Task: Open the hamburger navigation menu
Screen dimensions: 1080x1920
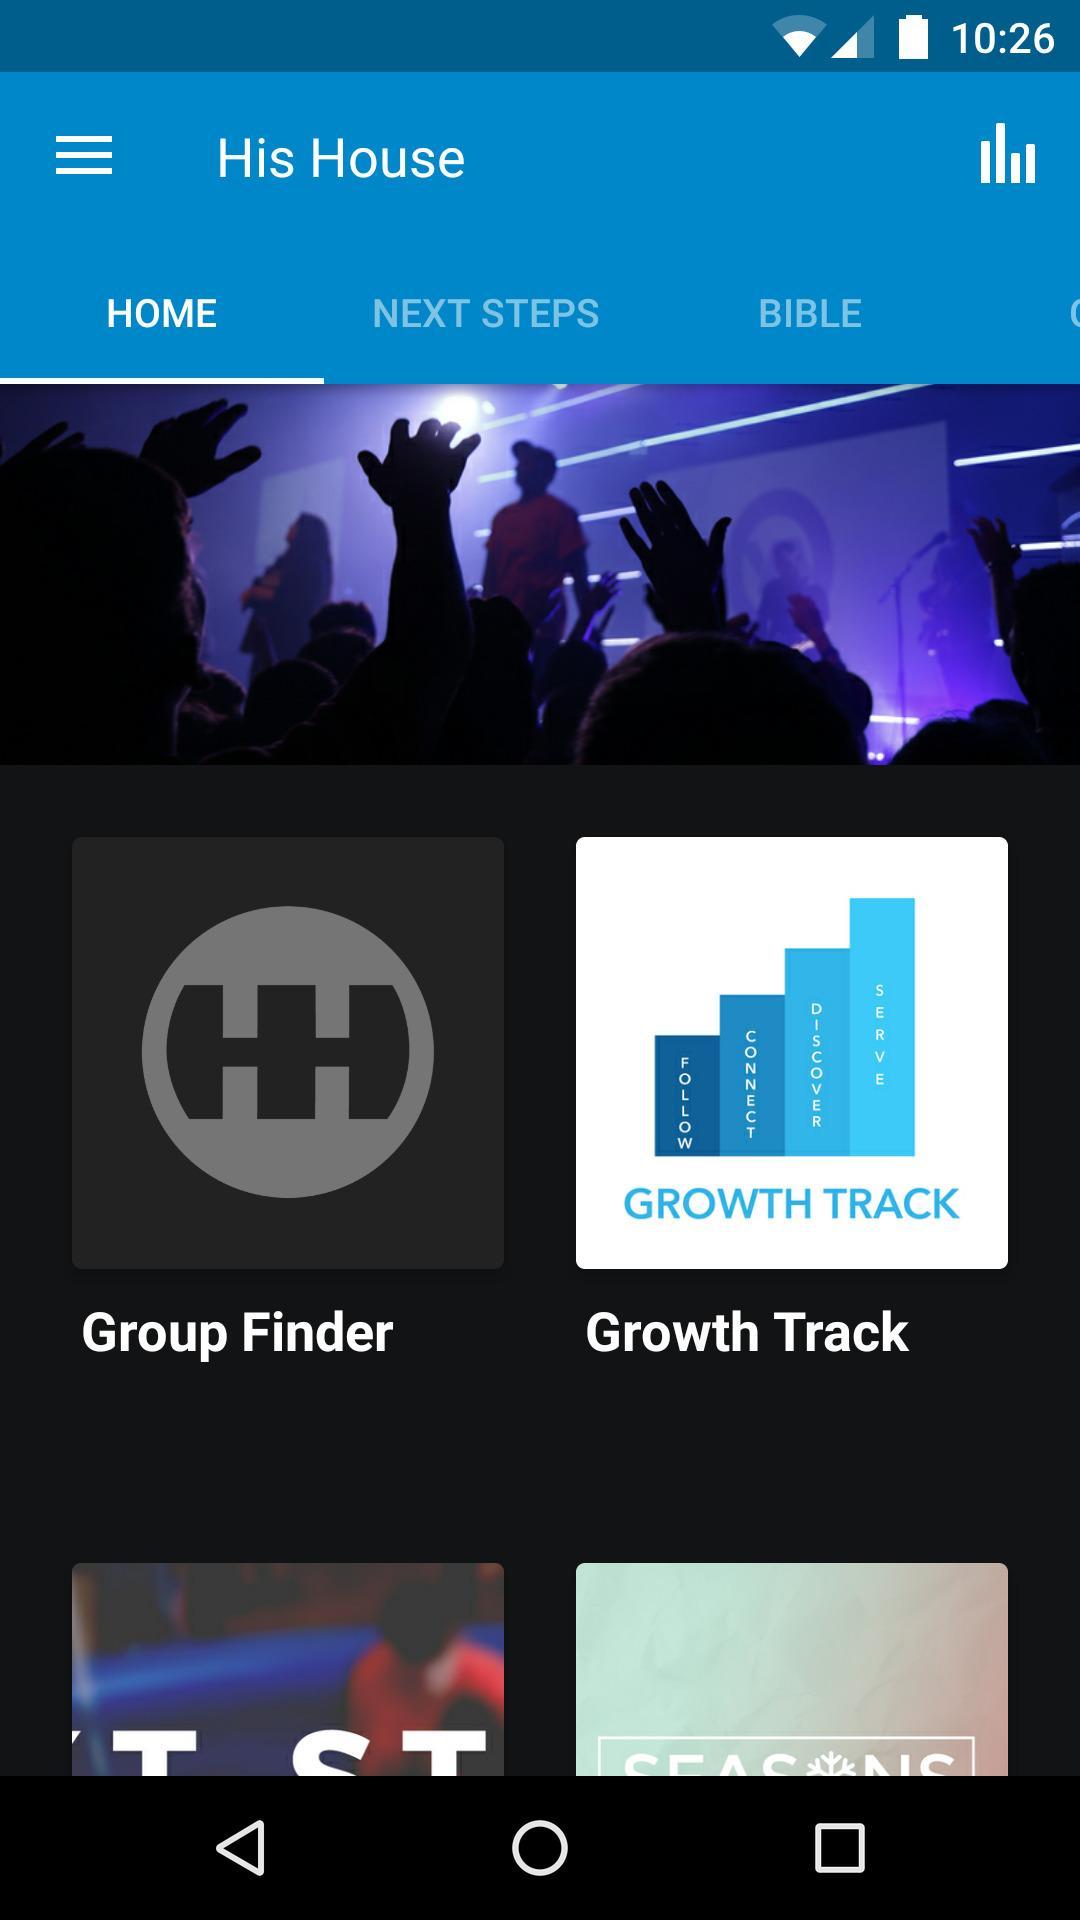Action: [x=84, y=156]
